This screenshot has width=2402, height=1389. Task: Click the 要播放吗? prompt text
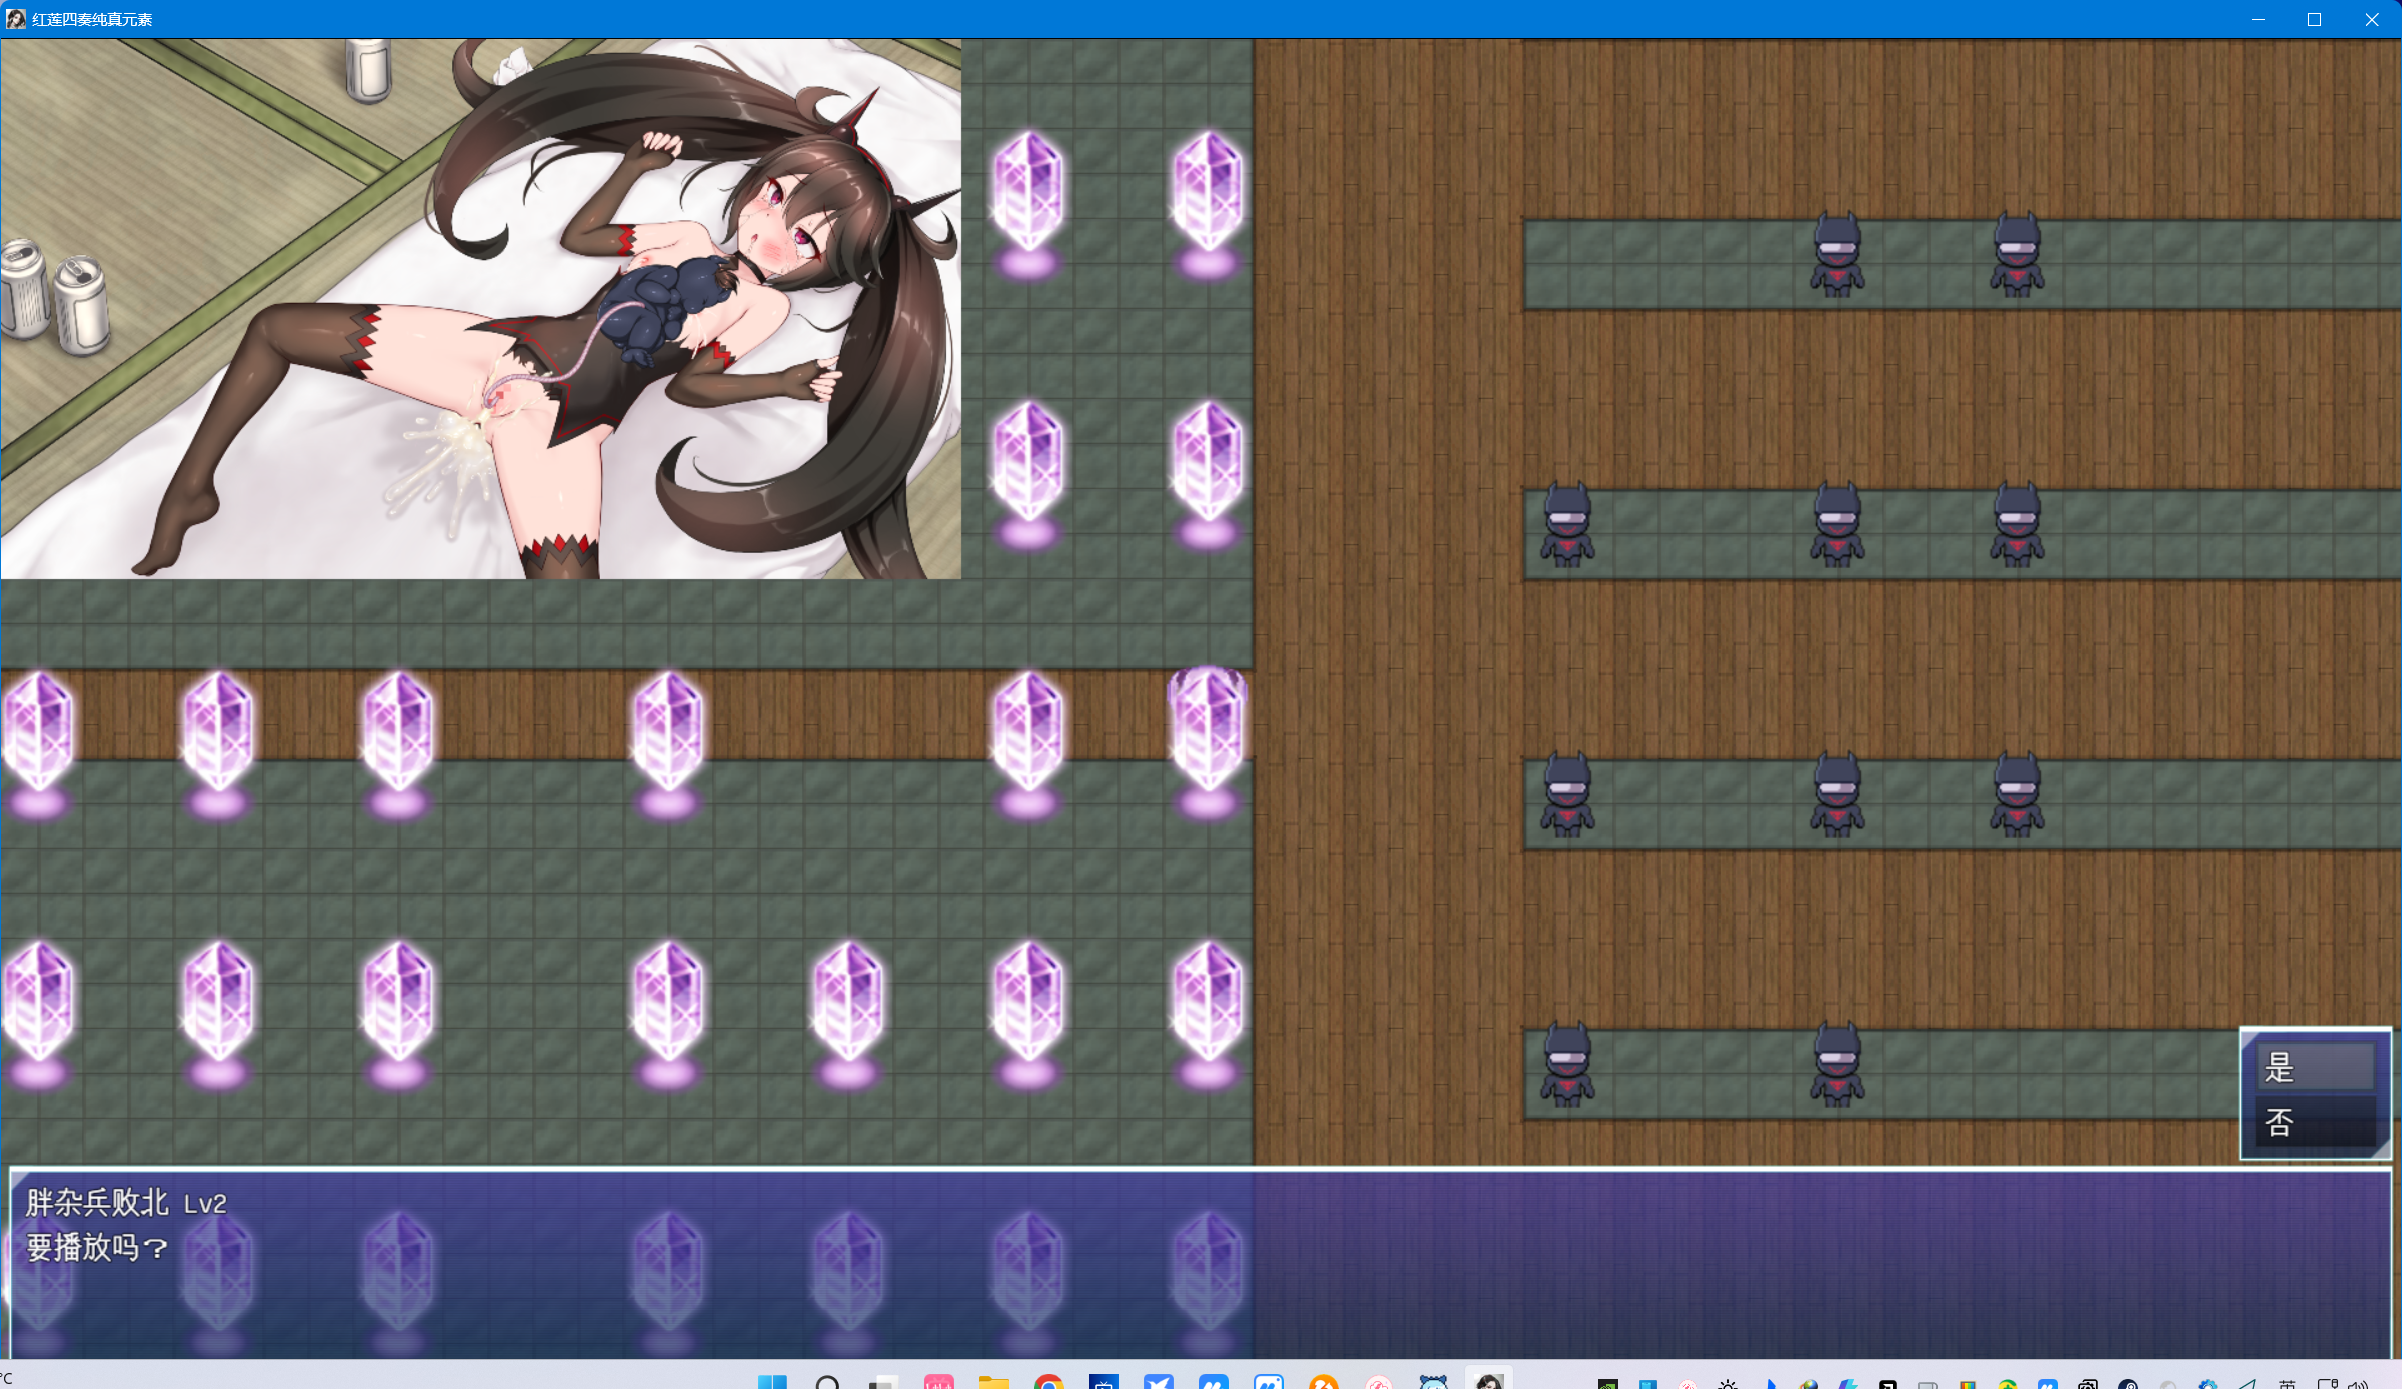click(97, 1248)
